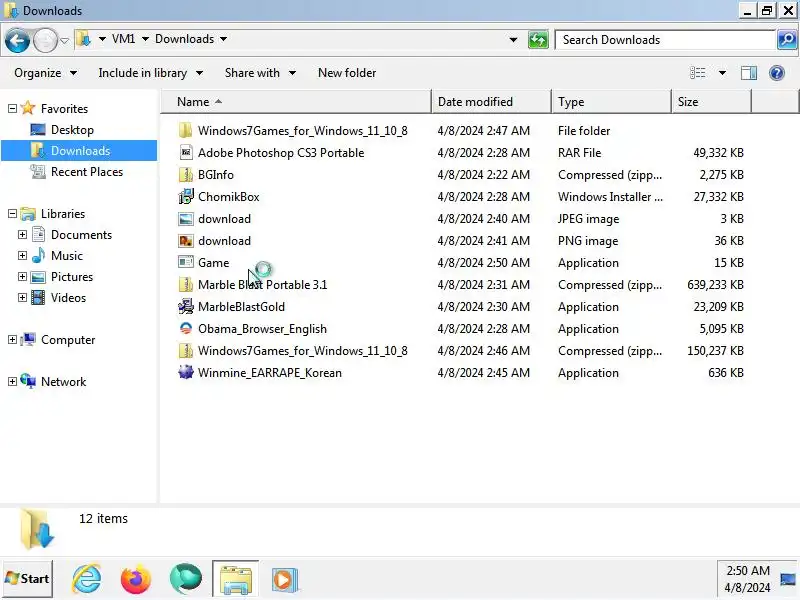Sort by the Name column header
The image size is (800, 600).
[296, 102]
